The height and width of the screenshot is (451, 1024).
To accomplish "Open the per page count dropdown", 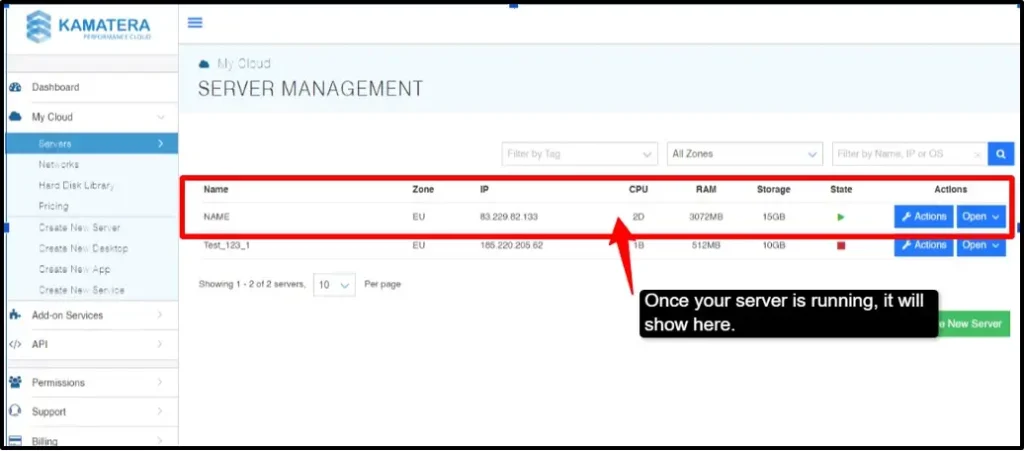I will [334, 285].
